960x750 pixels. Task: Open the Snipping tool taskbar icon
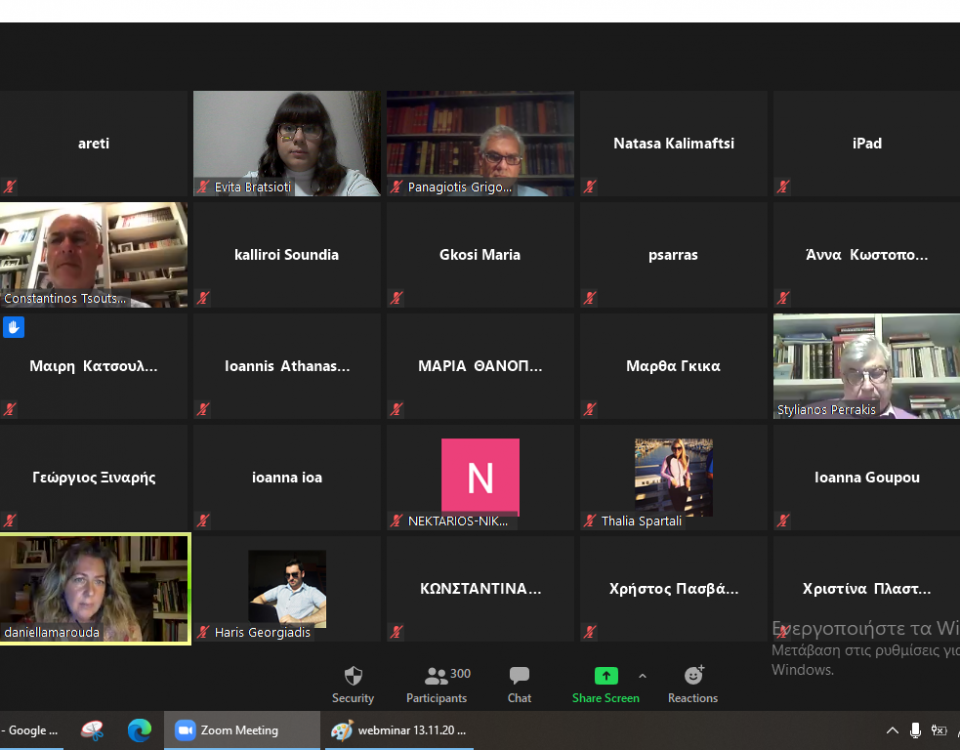92,730
